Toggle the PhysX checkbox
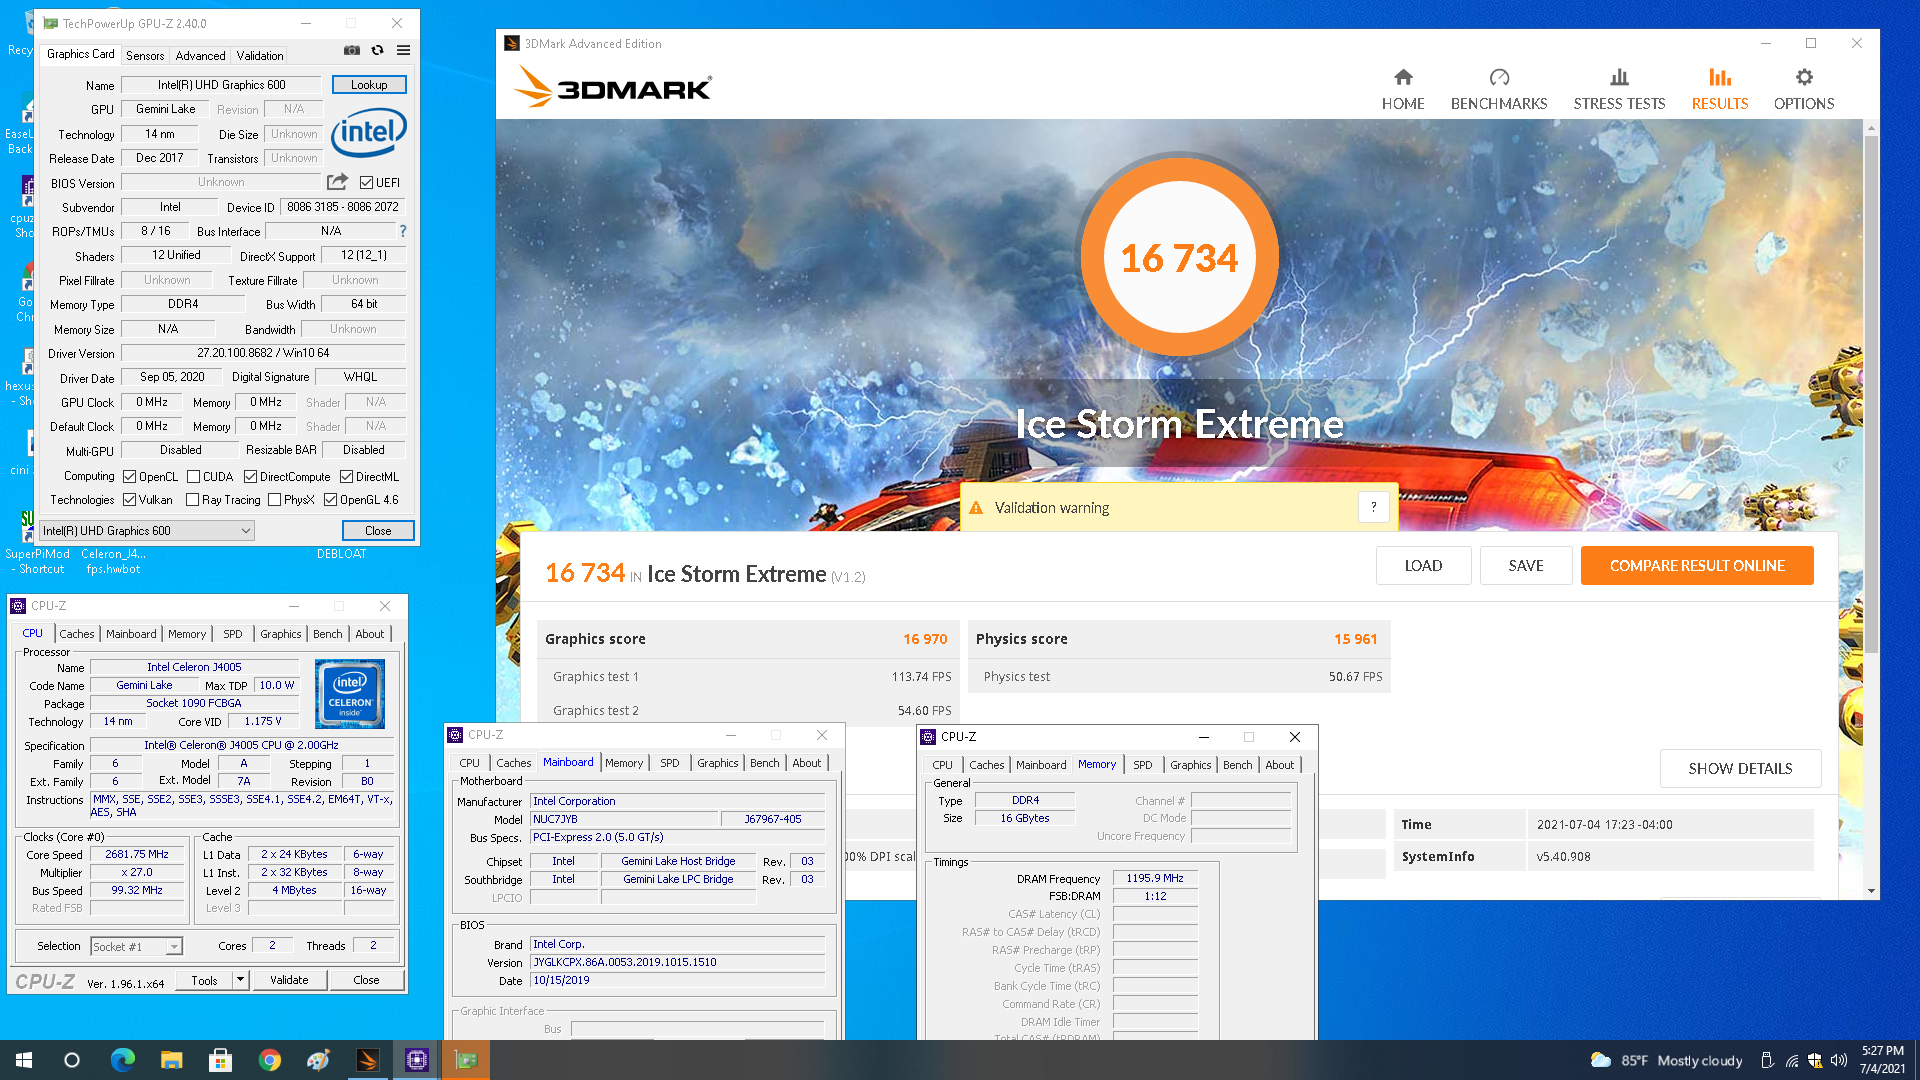 pyautogui.click(x=275, y=500)
